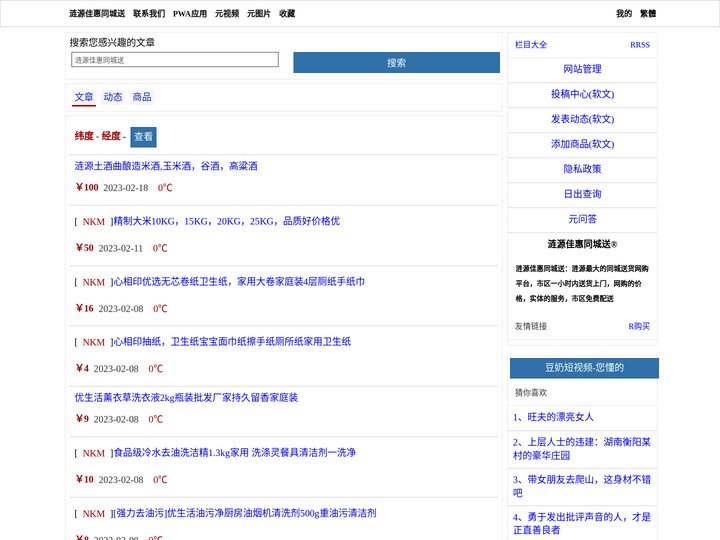Click NKM tag beside 强力去油污 listing
Screen dimensions: 720x540
coord(94,514)
